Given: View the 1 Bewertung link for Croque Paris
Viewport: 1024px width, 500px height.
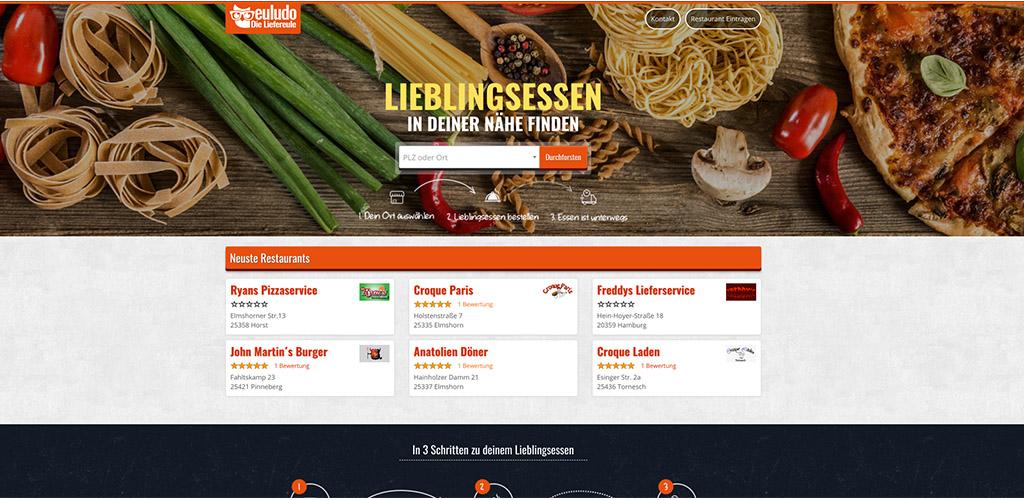Looking at the screenshot, I should pyautogui.click(x=475, y=304).
